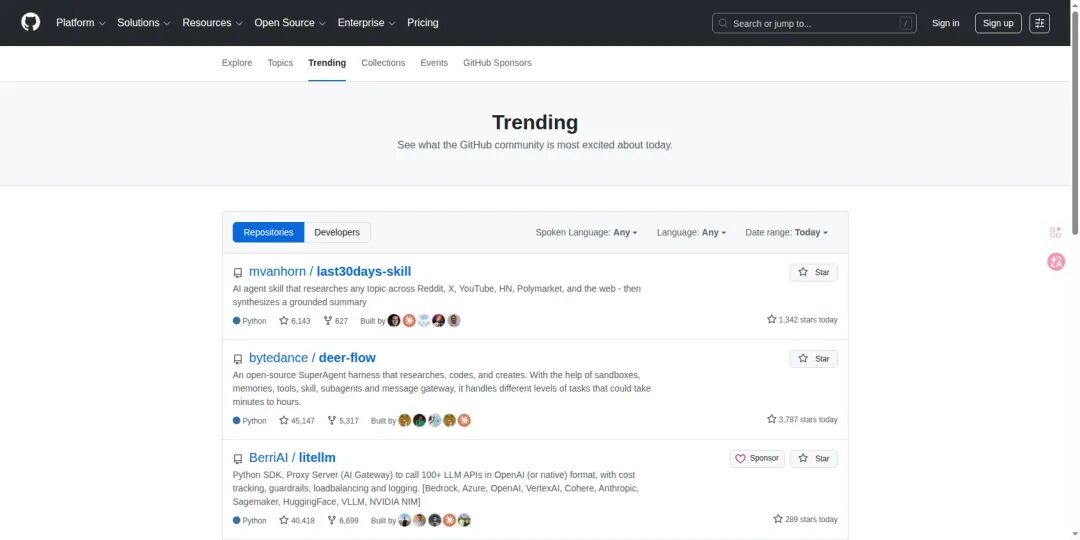Click Python language label of deer-flow
This screenshot has height=540, width=1080.
tap(254, 421)
